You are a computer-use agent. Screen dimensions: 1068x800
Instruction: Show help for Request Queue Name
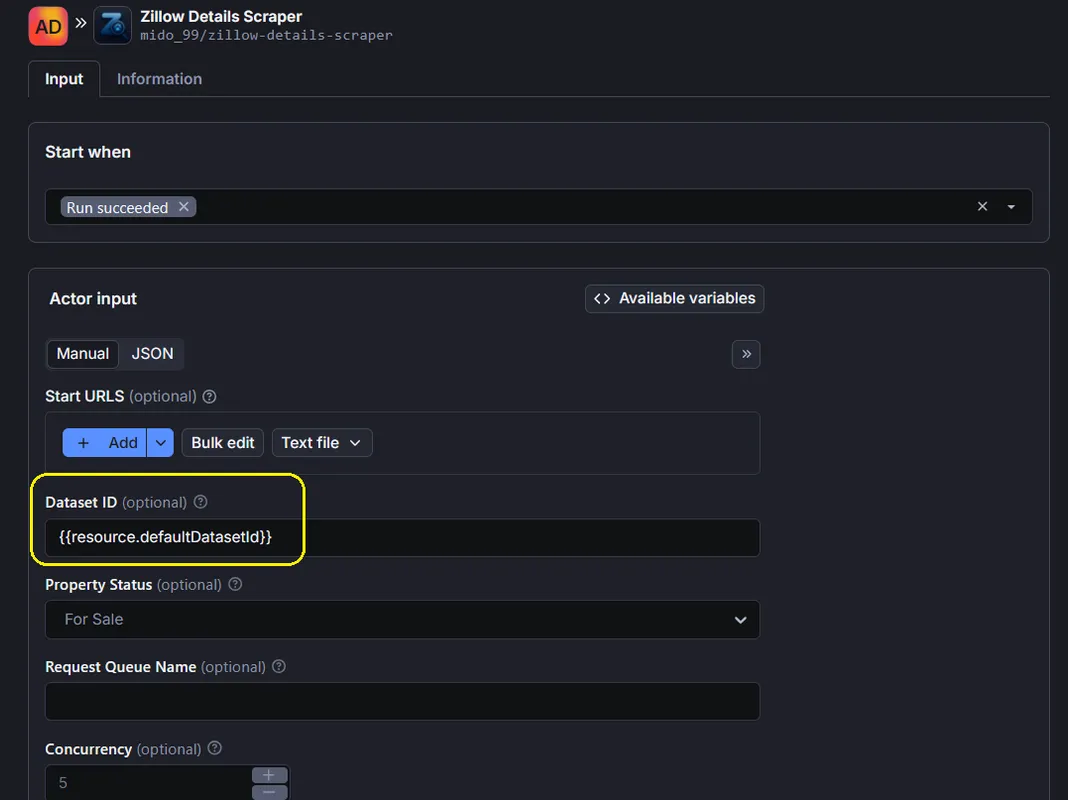[279, 667]
